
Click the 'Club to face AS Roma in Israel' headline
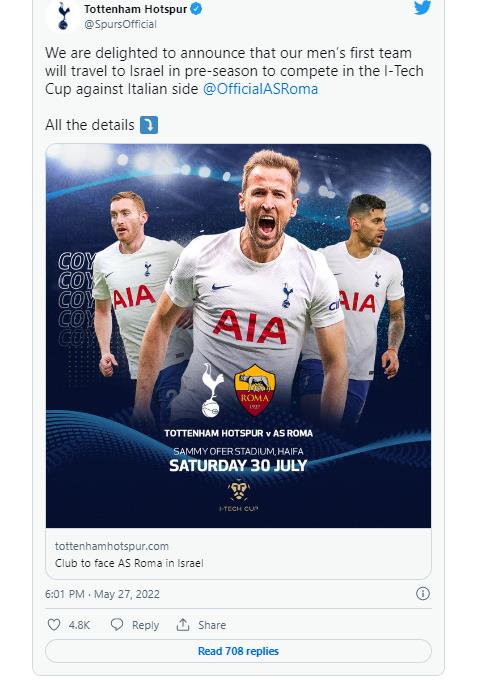pyautogui.click(x=129, y=563)
